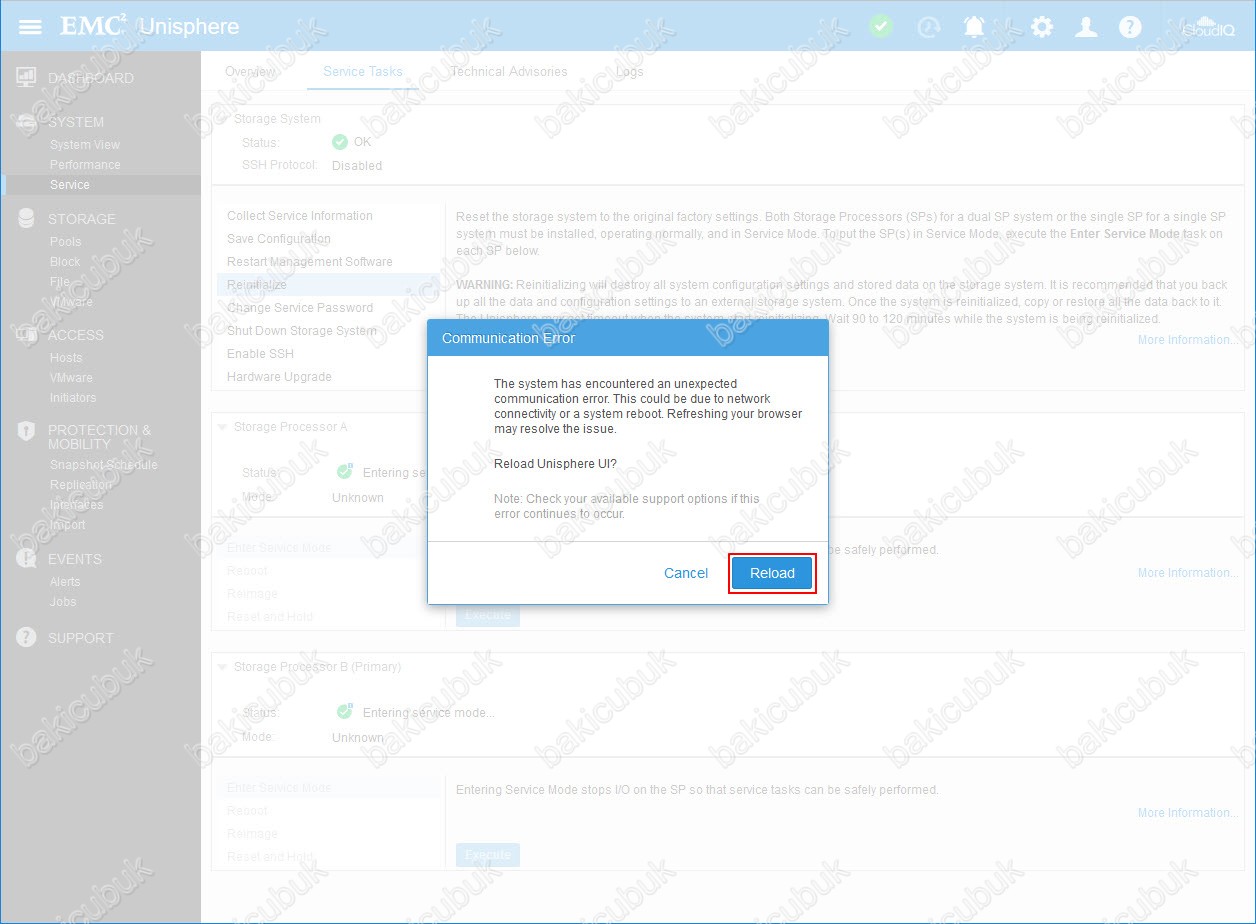Select Service under System
Viewport: 1256px width, 924px height.
(70, 185)
